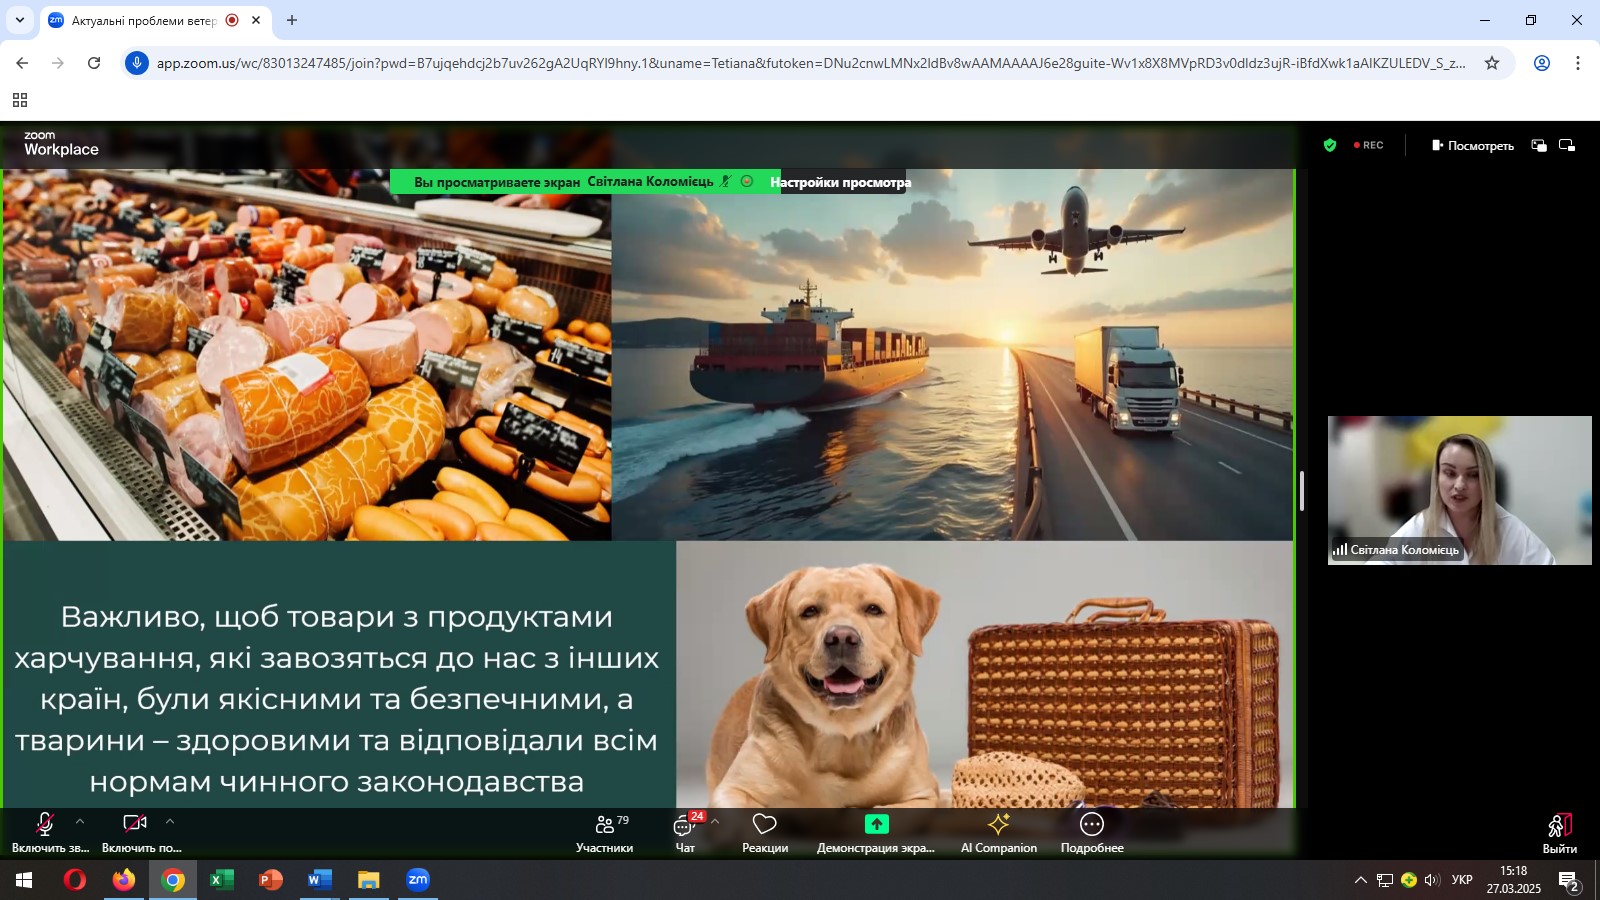Expand video options arrow next to camera

point(170,821)
